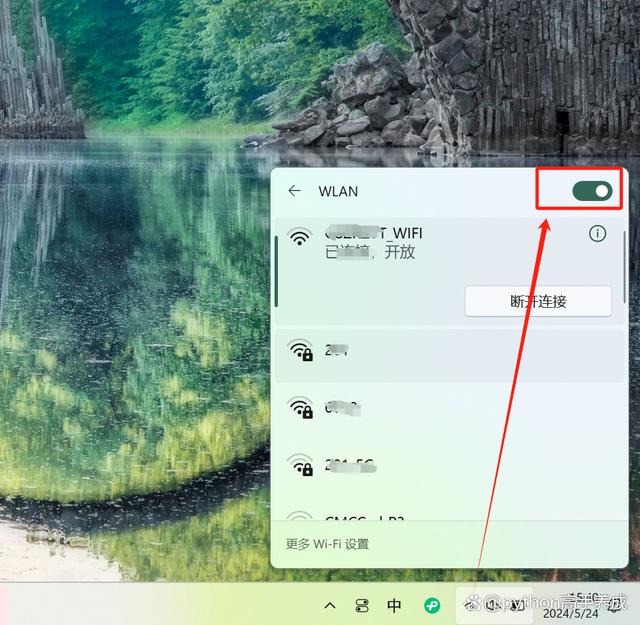
Task: Open the date 2024/5/24 clock area
Action: pyautogui.click(x=571, y=606)
